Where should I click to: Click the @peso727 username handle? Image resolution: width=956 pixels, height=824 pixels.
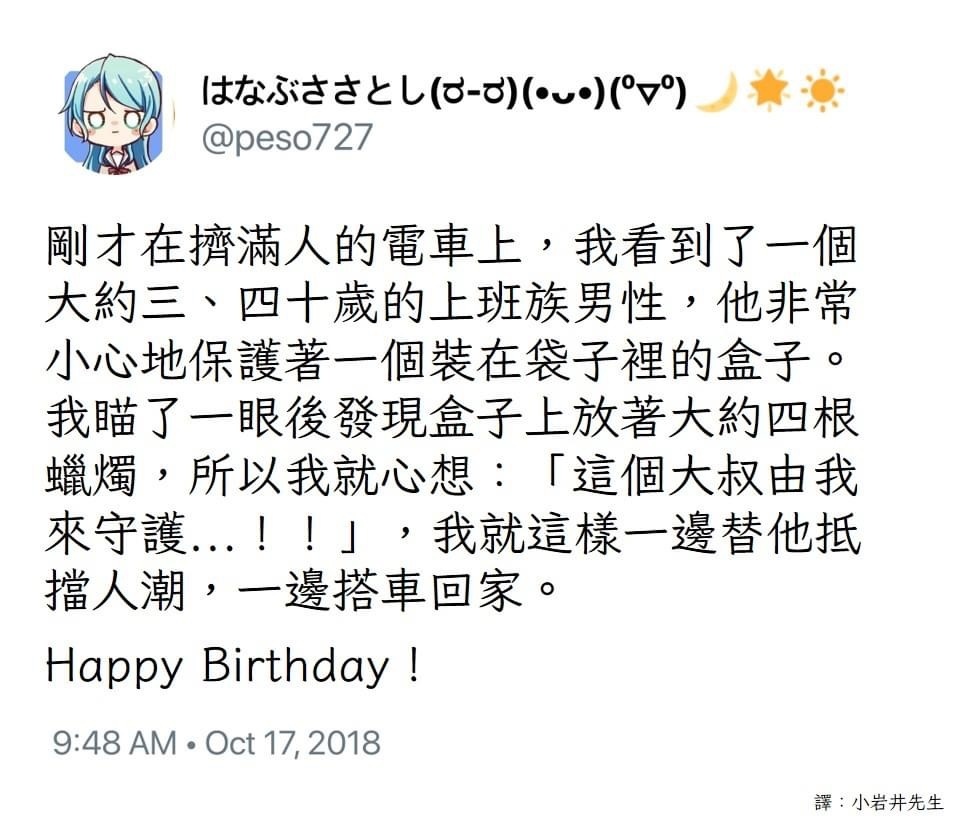click(x=287, y=137)
